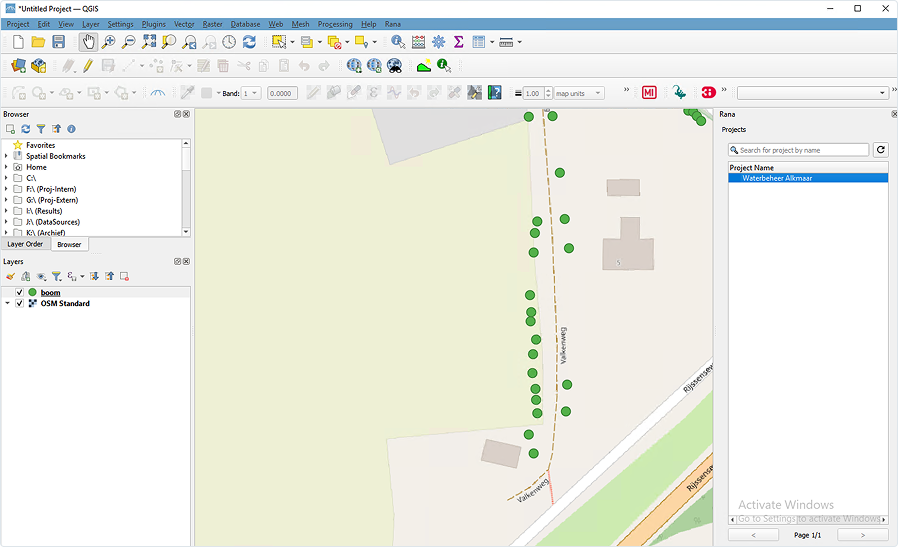The image size is (898, 547).
Task: Click the Statistical Summary sigma icon
Action: pos(458,42)
